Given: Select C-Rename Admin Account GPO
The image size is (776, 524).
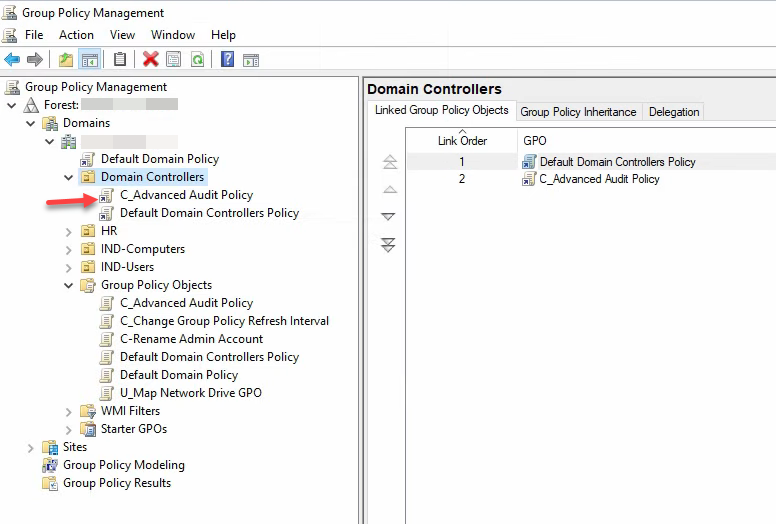Looking at the screenshot, I should click(x=192, y=339).
